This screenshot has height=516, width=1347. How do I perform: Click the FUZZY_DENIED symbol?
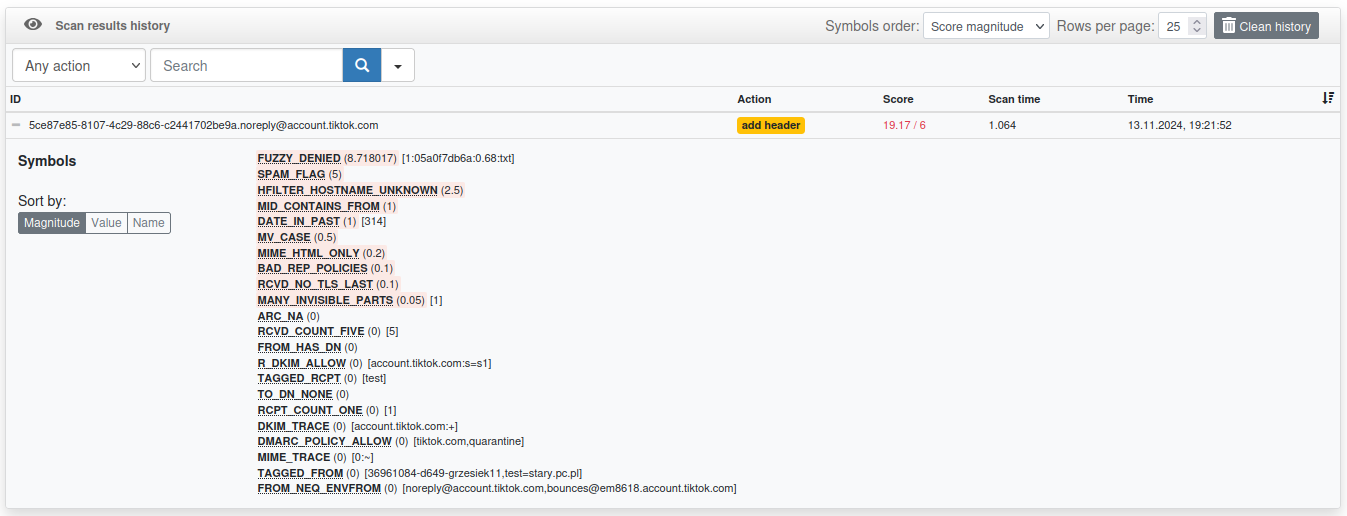pos(299,158)
